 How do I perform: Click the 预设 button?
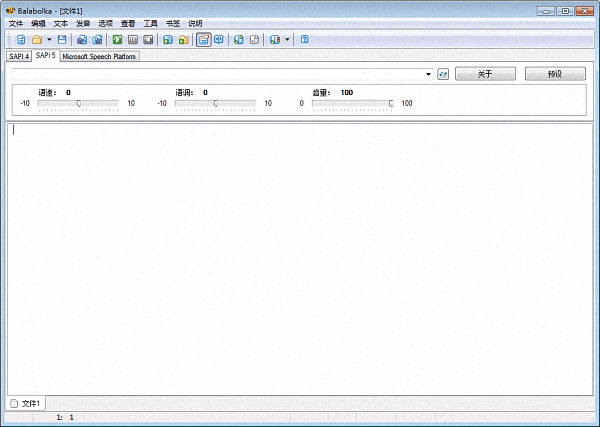pyautogui.click(x=555, y=74)
